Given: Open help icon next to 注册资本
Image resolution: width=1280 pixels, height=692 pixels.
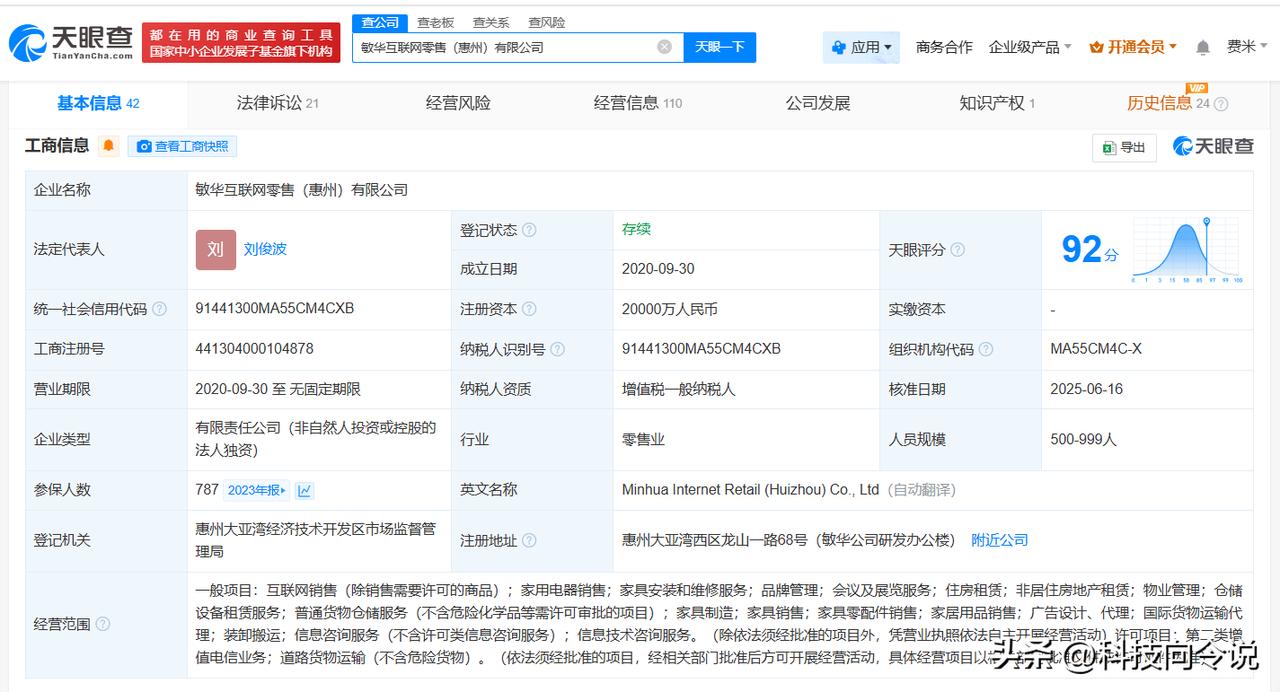Looking at the screenshot, I should (529, 310).
